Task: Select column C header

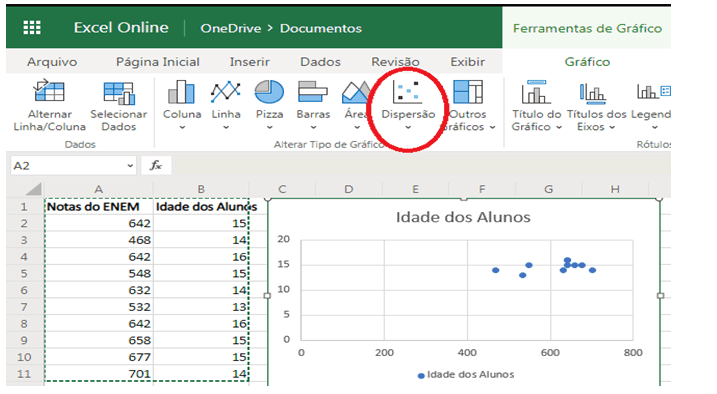Action: click(x=282, y=189)
